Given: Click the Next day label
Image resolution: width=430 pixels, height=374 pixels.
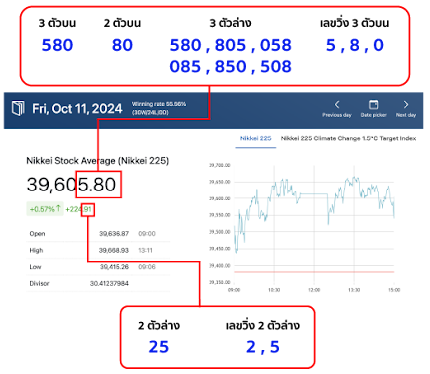Looking at the screenshot, I should pos(406,115).
